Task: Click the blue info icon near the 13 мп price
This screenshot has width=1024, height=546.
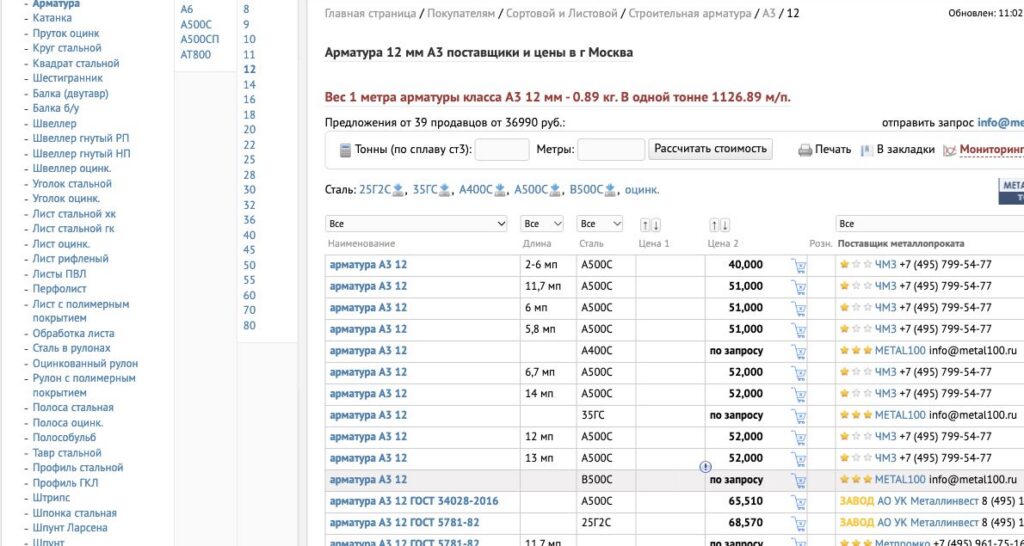Action: click(705, 467)
